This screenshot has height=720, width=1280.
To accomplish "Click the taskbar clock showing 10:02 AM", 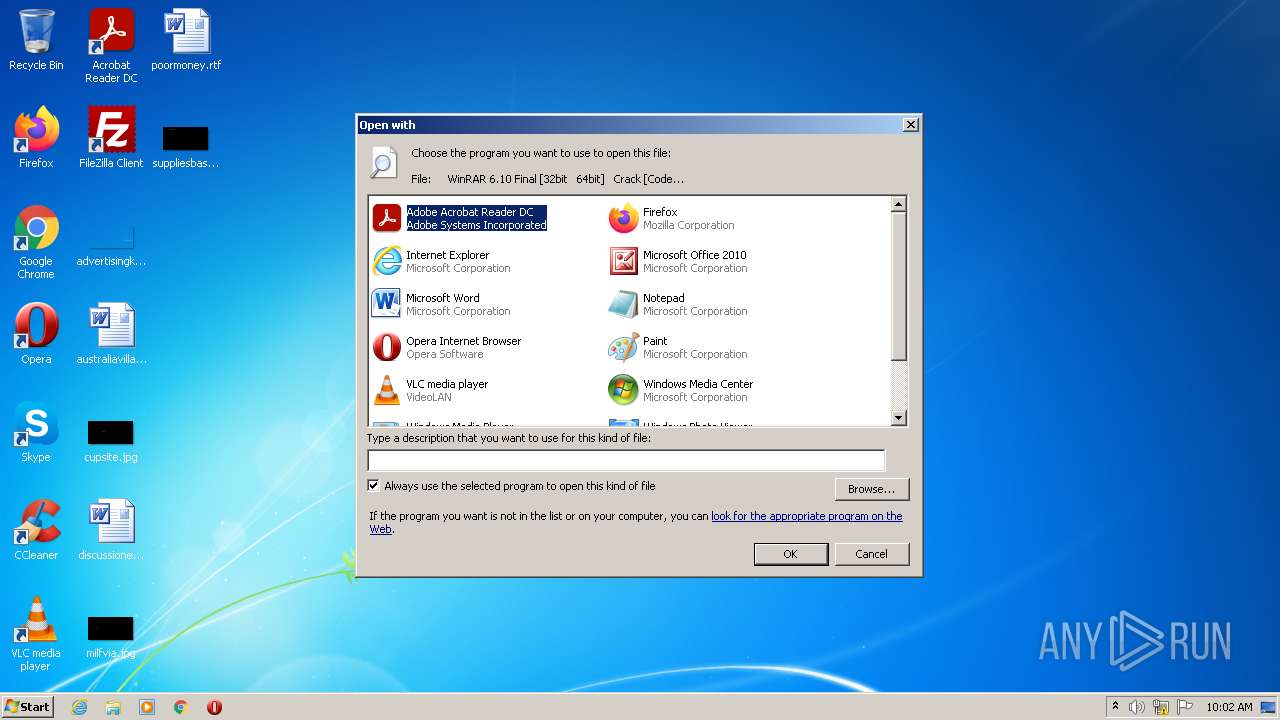I will (1229, 707).
